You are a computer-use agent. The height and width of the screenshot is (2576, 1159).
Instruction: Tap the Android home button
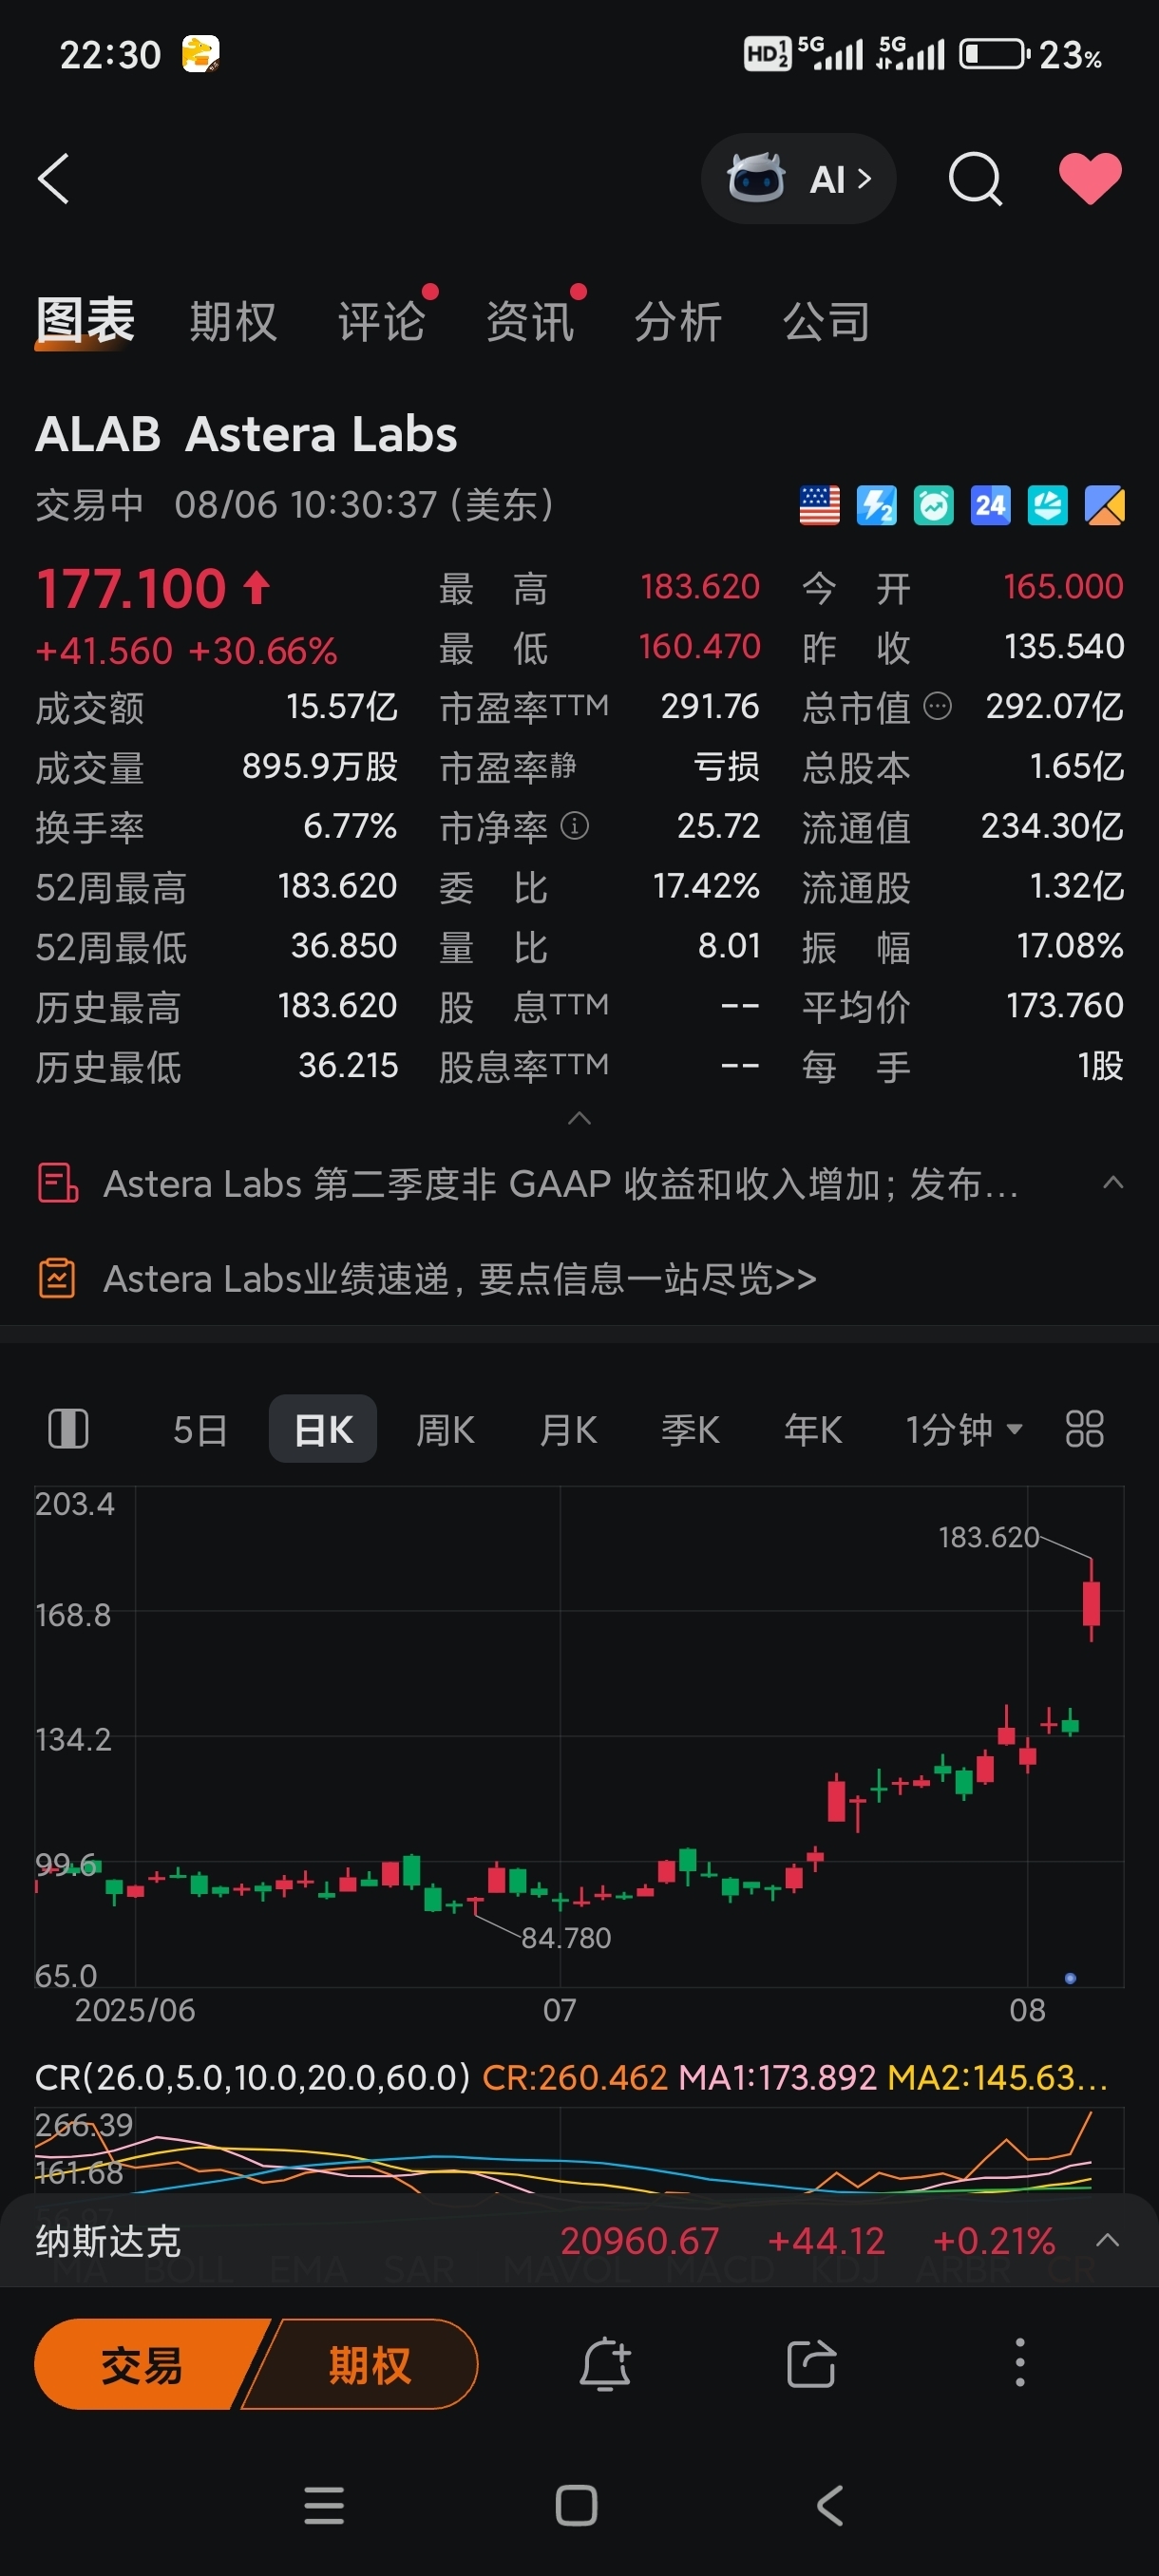click(x=577, y=2506)
